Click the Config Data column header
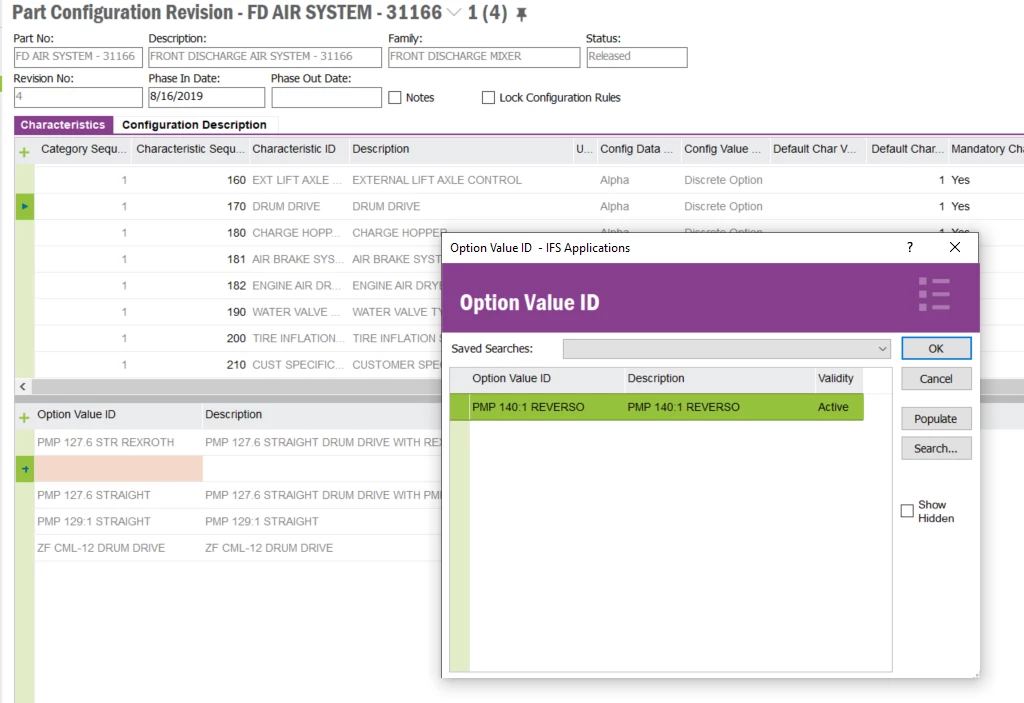Screen dimensions: 1024x703 pyautogui.click(x=637, y=149)
